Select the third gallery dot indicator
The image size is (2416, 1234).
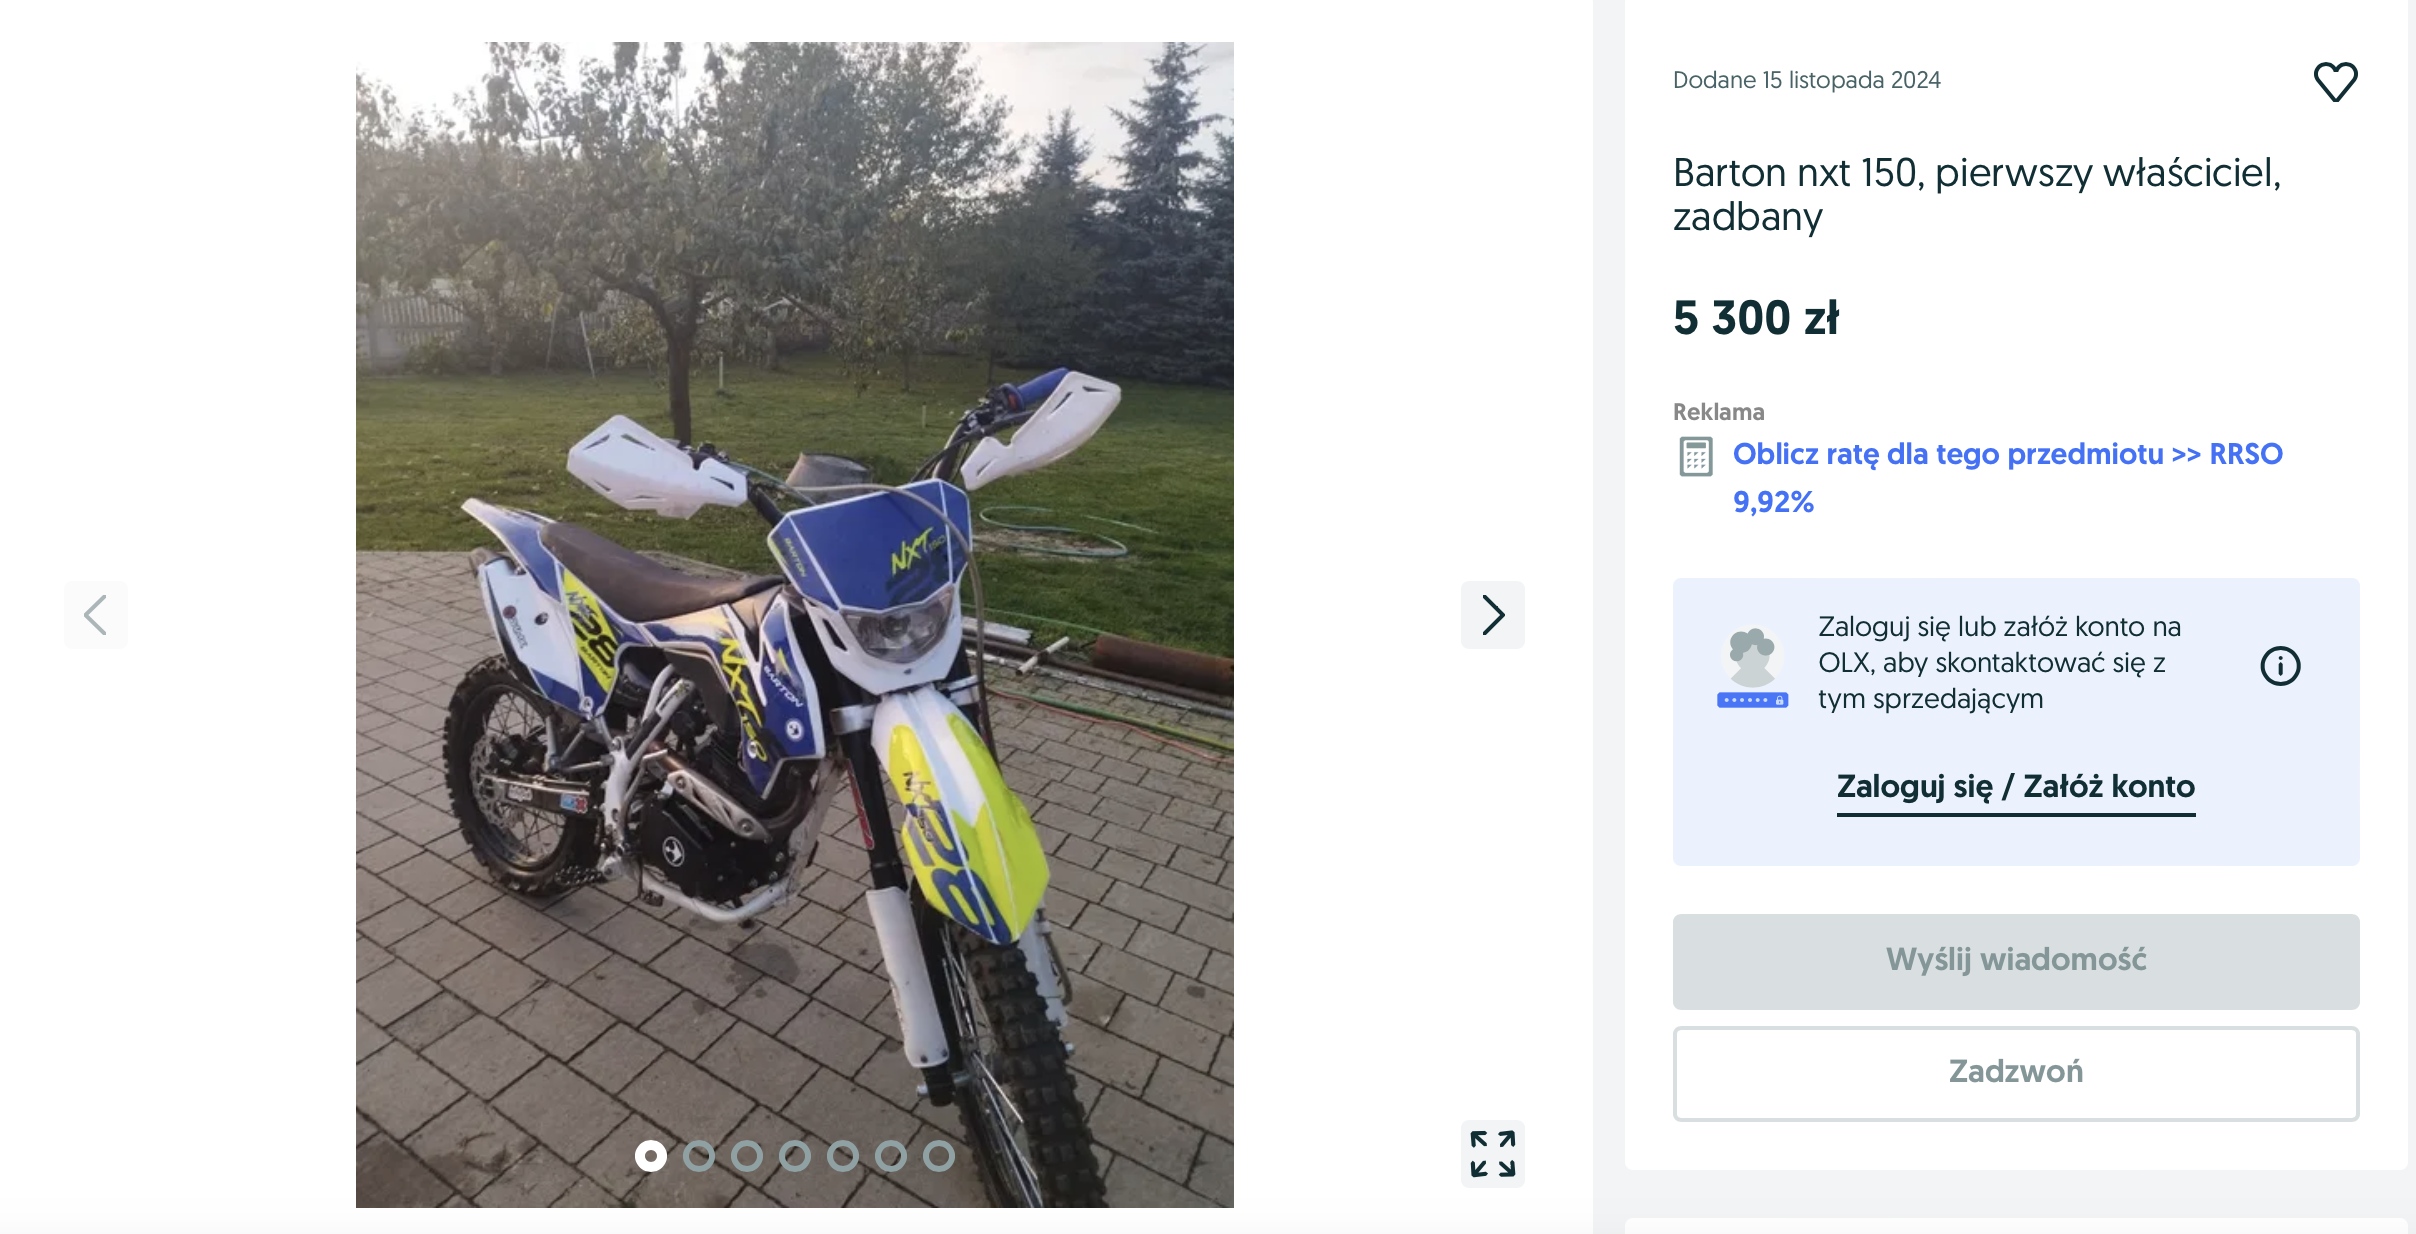747,1156
